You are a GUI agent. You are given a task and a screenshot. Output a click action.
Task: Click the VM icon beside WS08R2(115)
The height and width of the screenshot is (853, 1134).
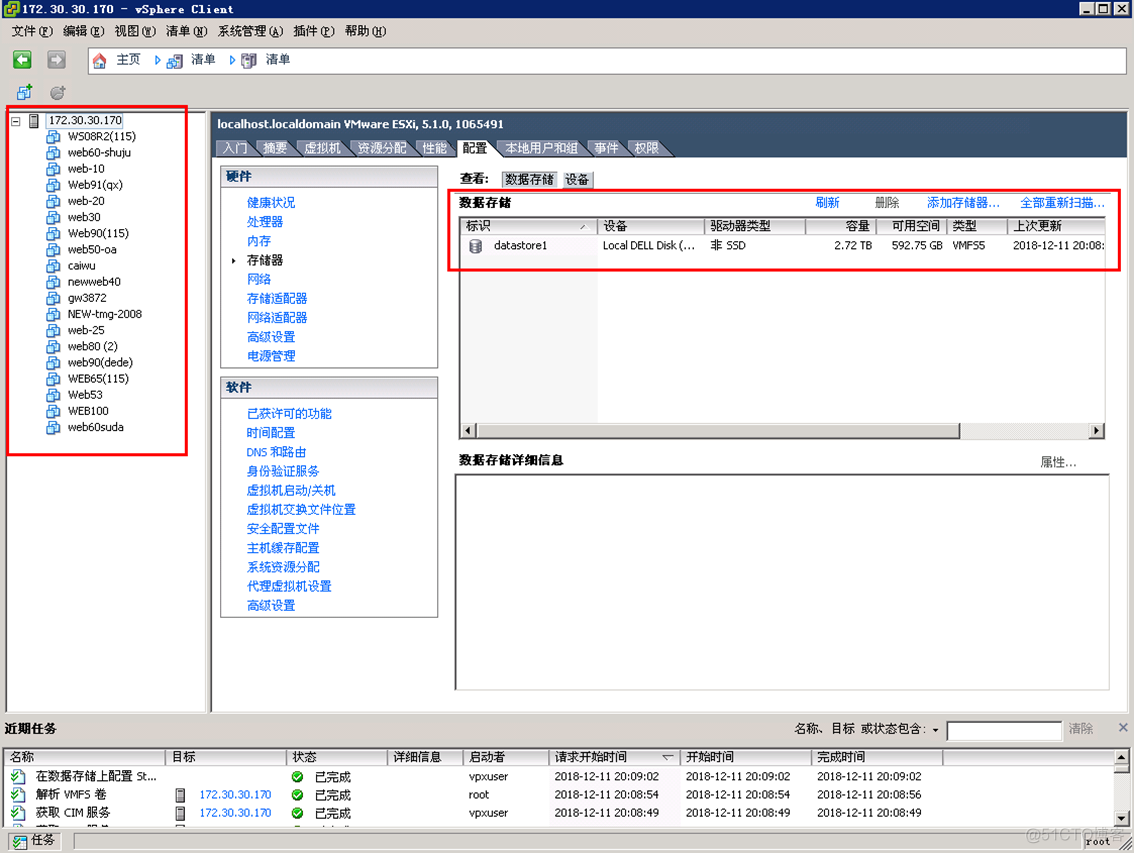[x=54, y=137]
